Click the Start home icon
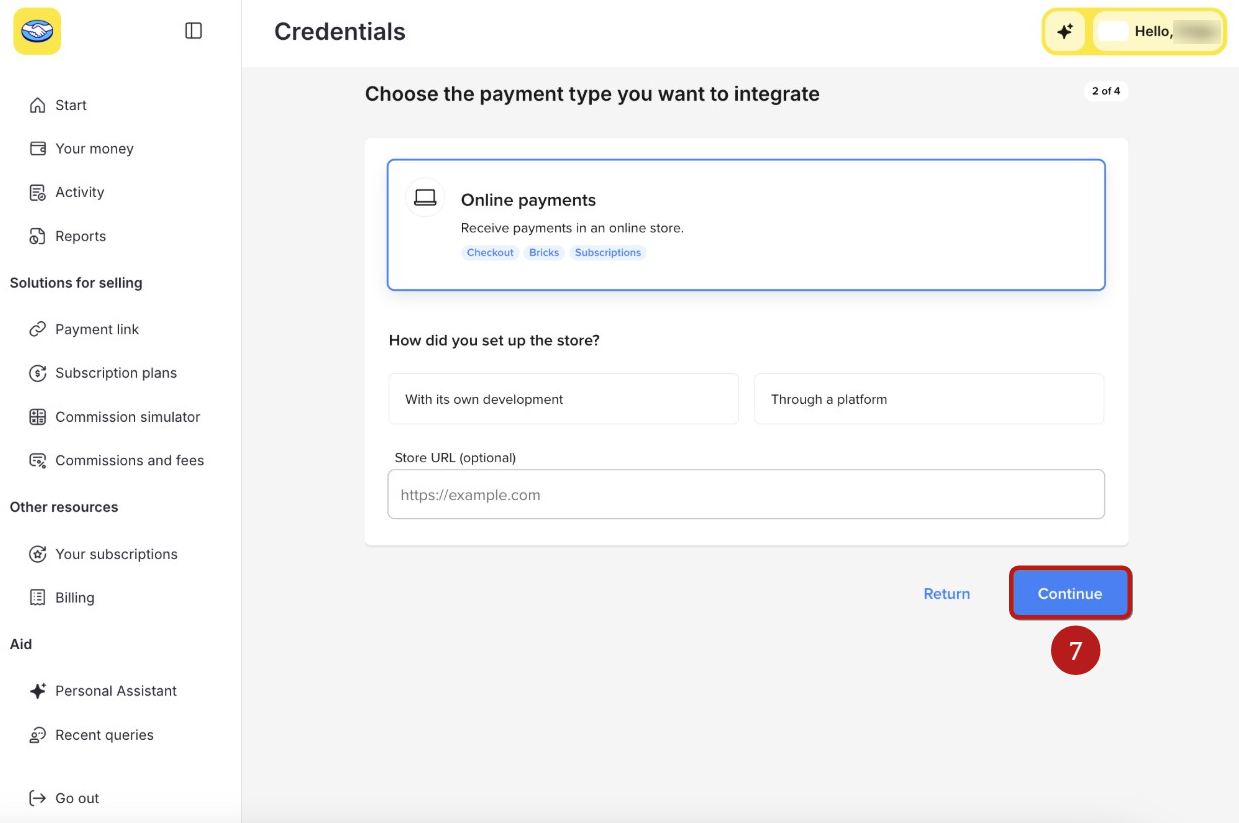This screenshot has width=1239, height=823. (38, 105)
